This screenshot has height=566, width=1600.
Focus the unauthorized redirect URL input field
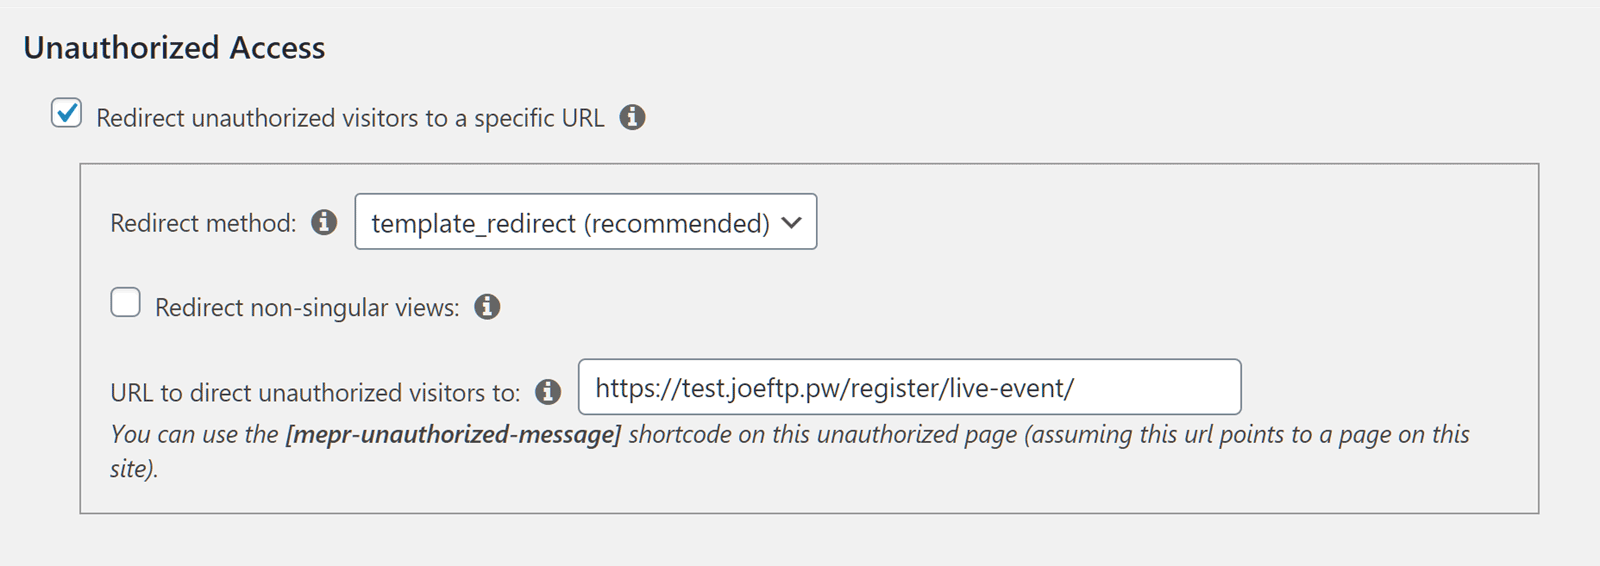[x=910, y=387]
